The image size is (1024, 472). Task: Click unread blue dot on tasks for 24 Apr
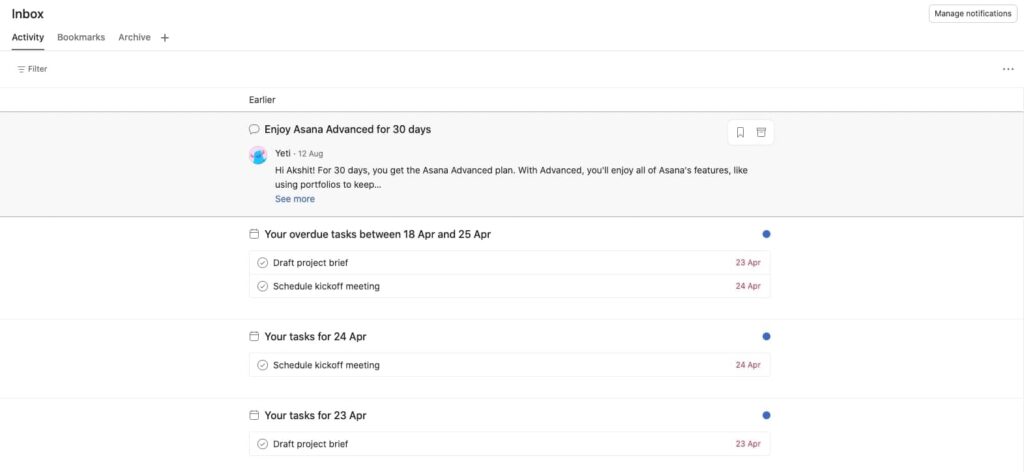[x=766, y=336]
